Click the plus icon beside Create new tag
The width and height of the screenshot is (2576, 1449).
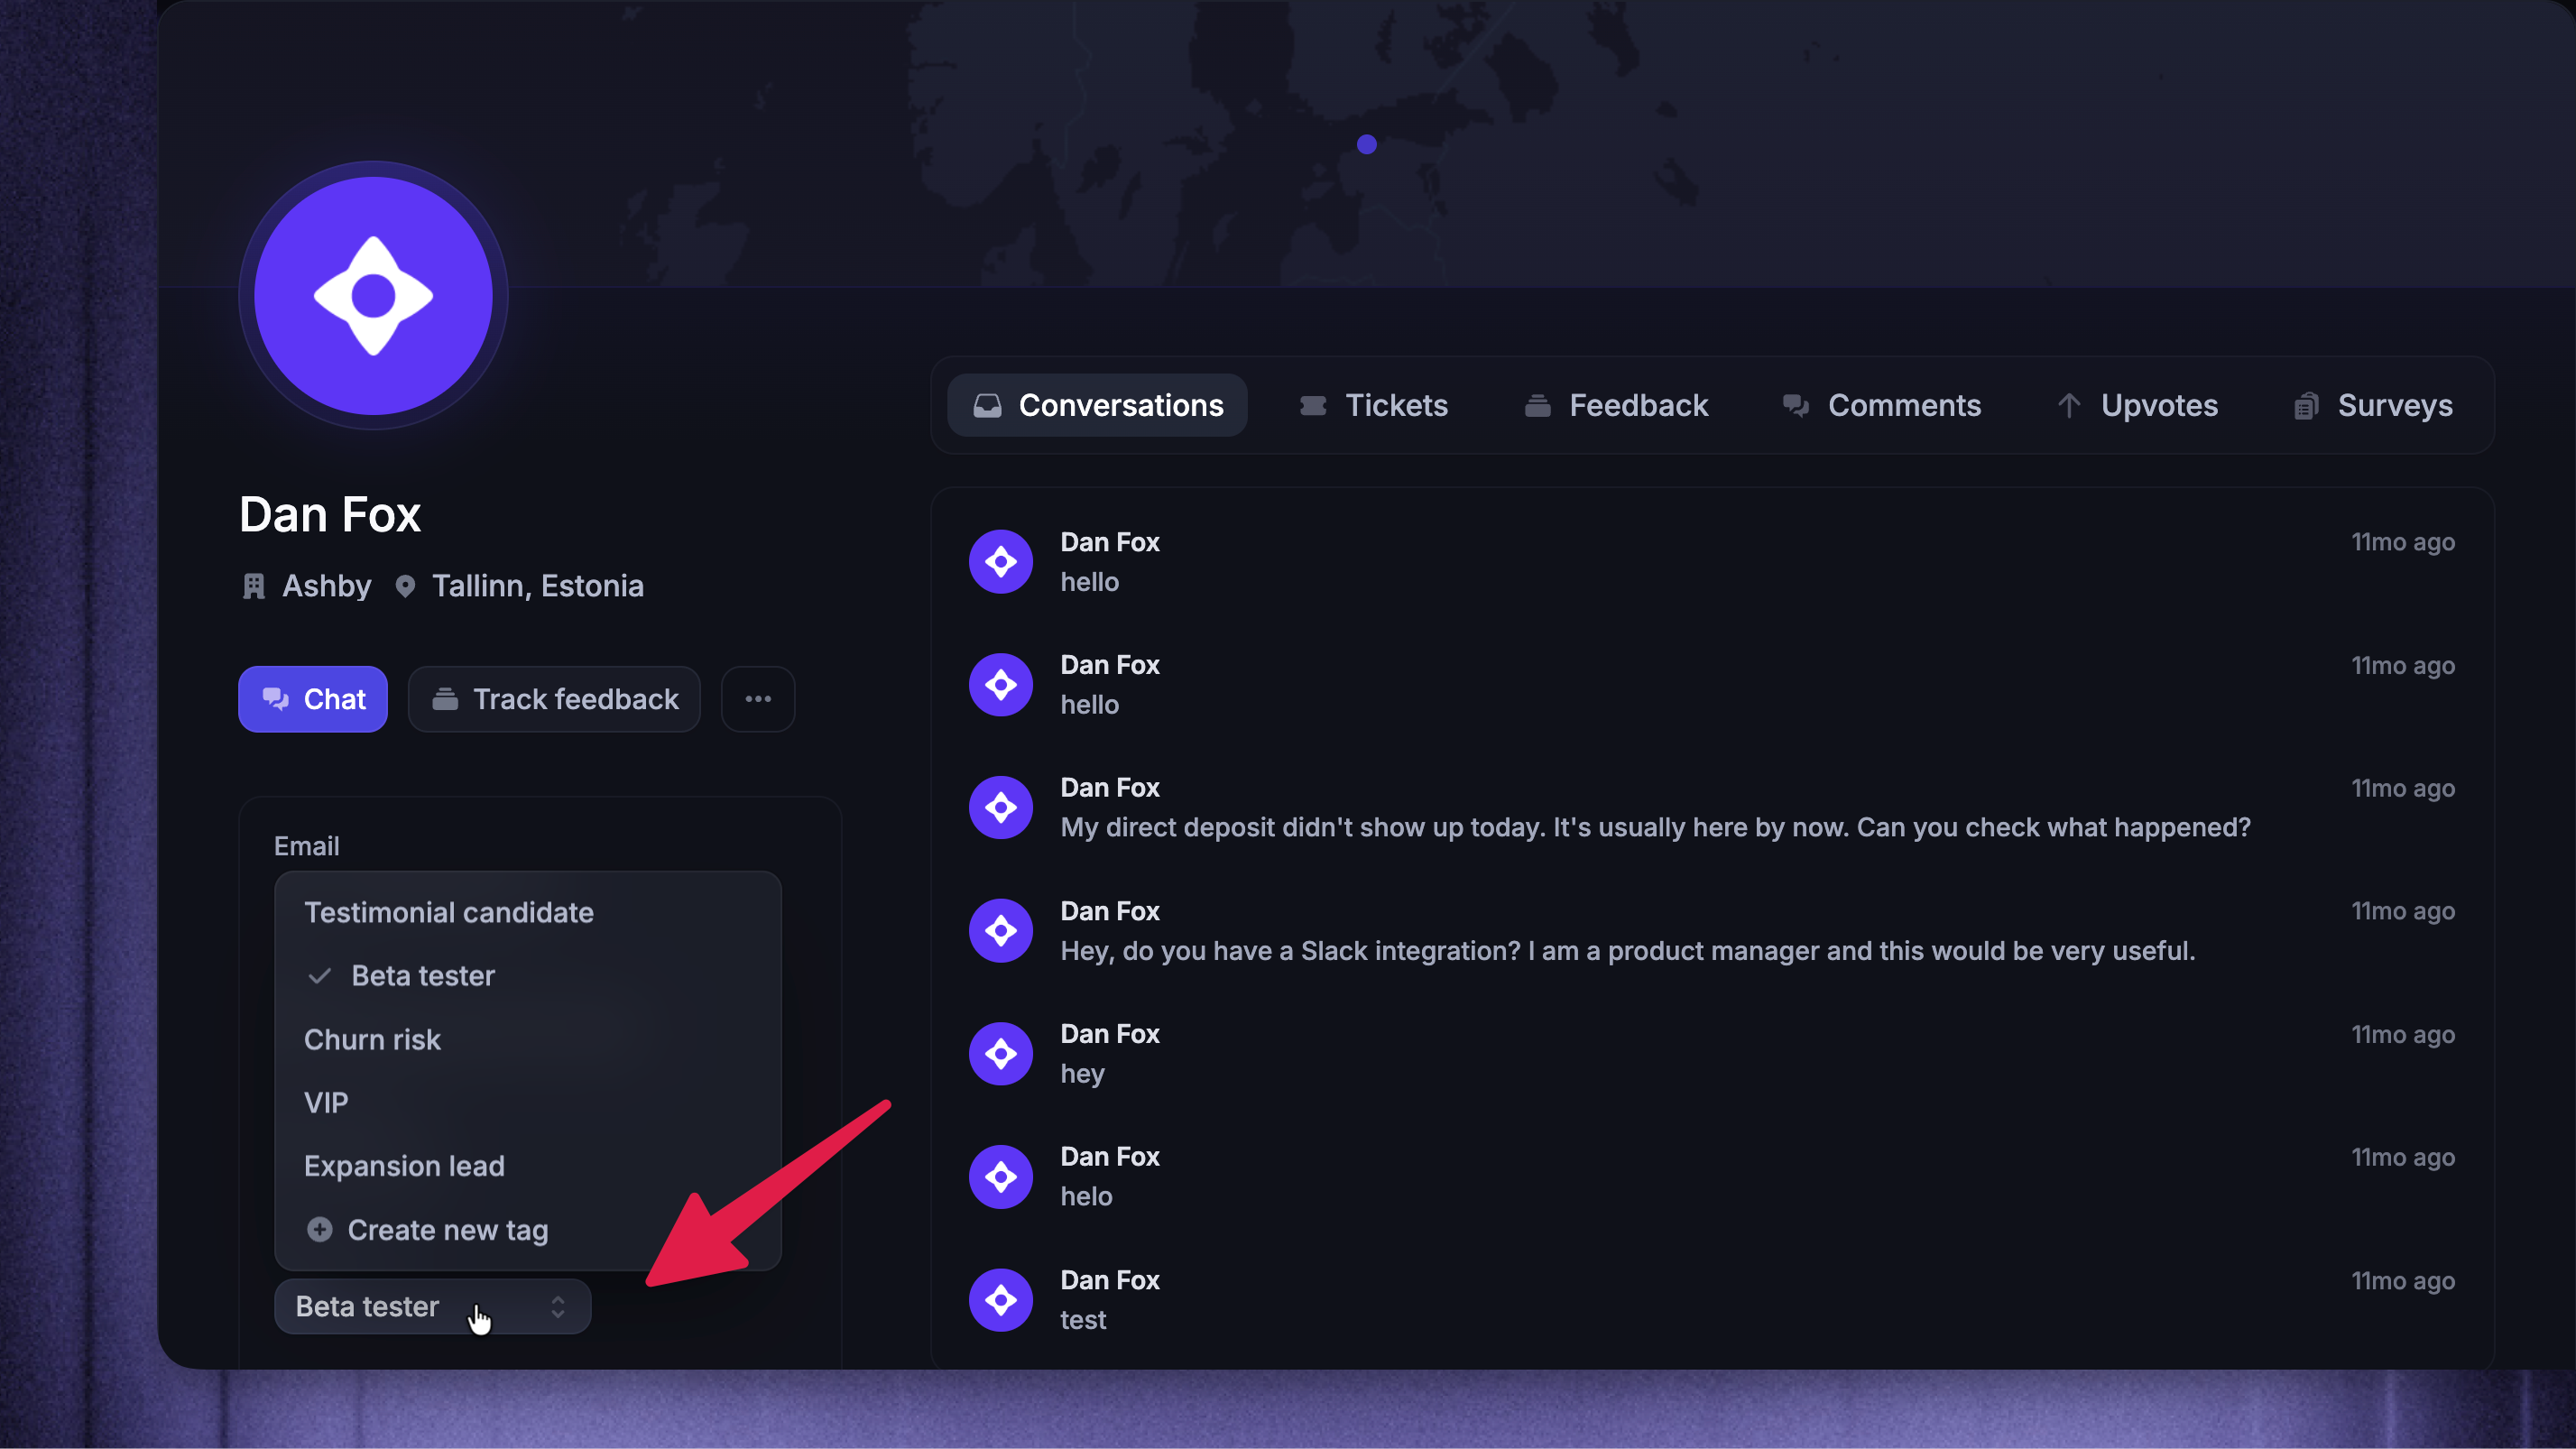click(320, 1229)
